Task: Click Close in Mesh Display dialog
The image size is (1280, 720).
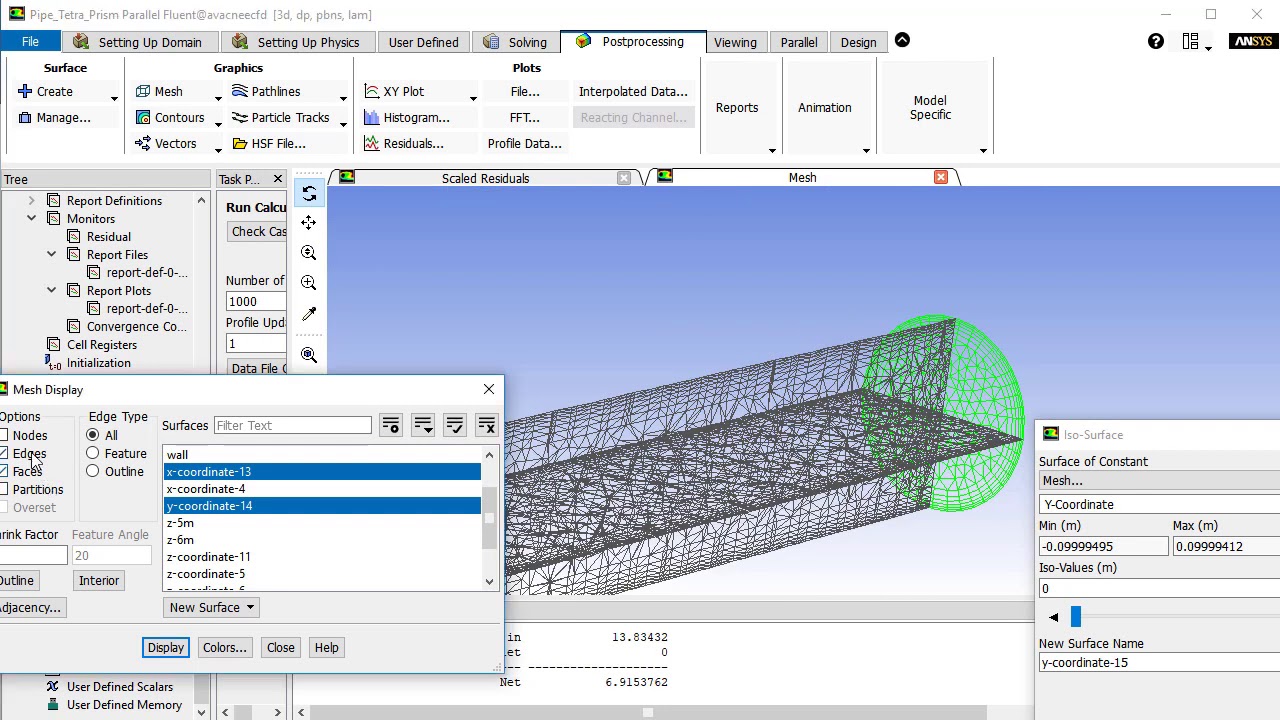Action: (281, 647)
